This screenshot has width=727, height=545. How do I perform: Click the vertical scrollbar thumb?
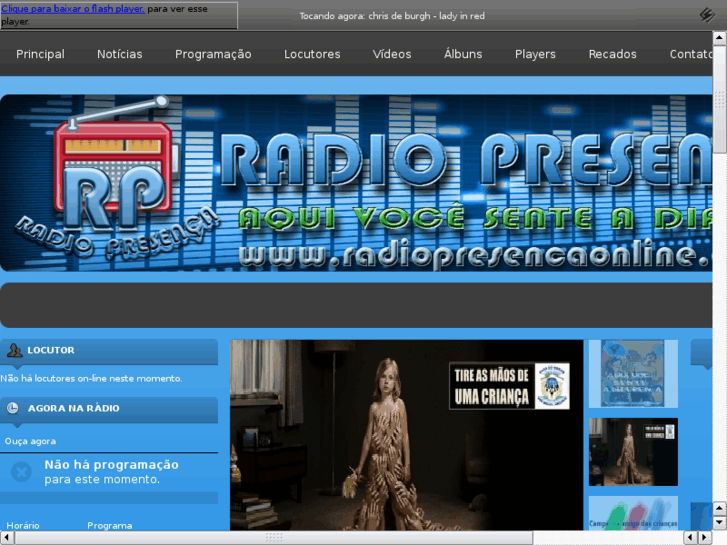720,99
